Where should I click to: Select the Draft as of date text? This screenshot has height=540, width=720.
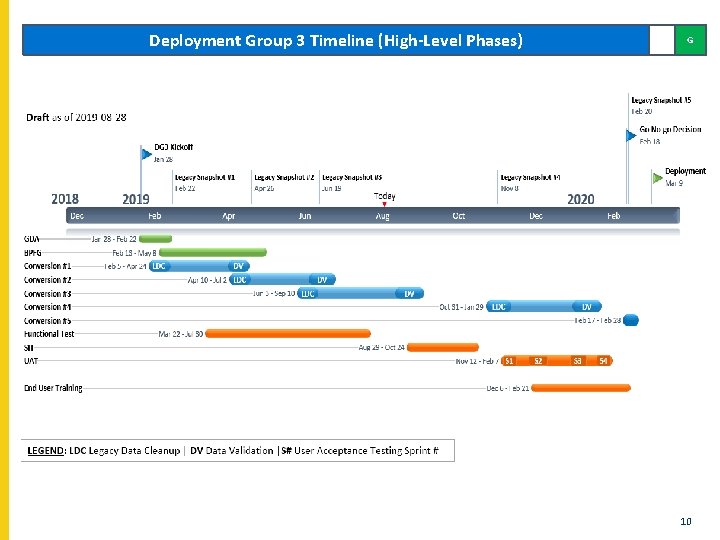[x=76, y=117]
